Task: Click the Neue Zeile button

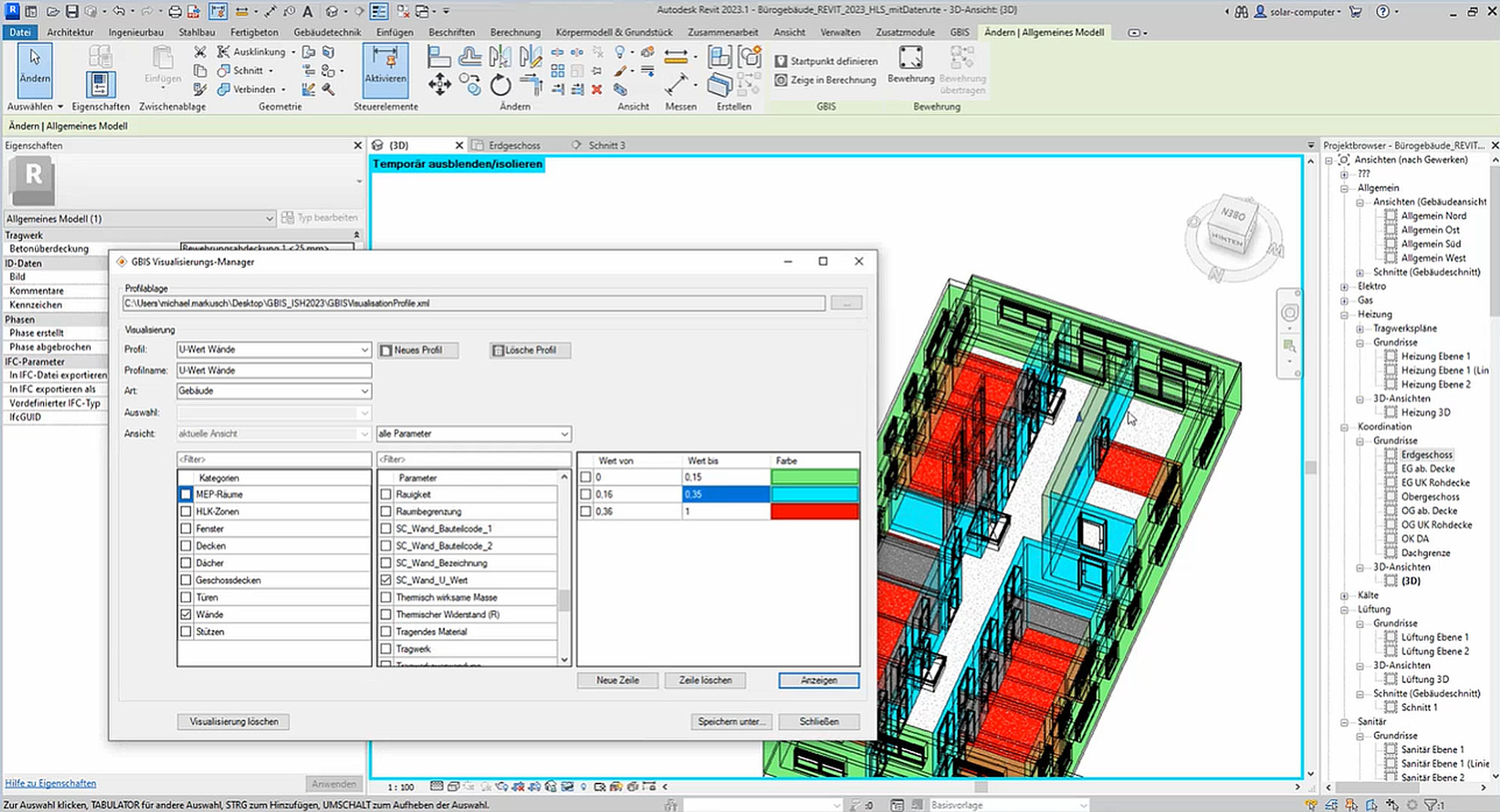Action: click(x=618, y=680)
